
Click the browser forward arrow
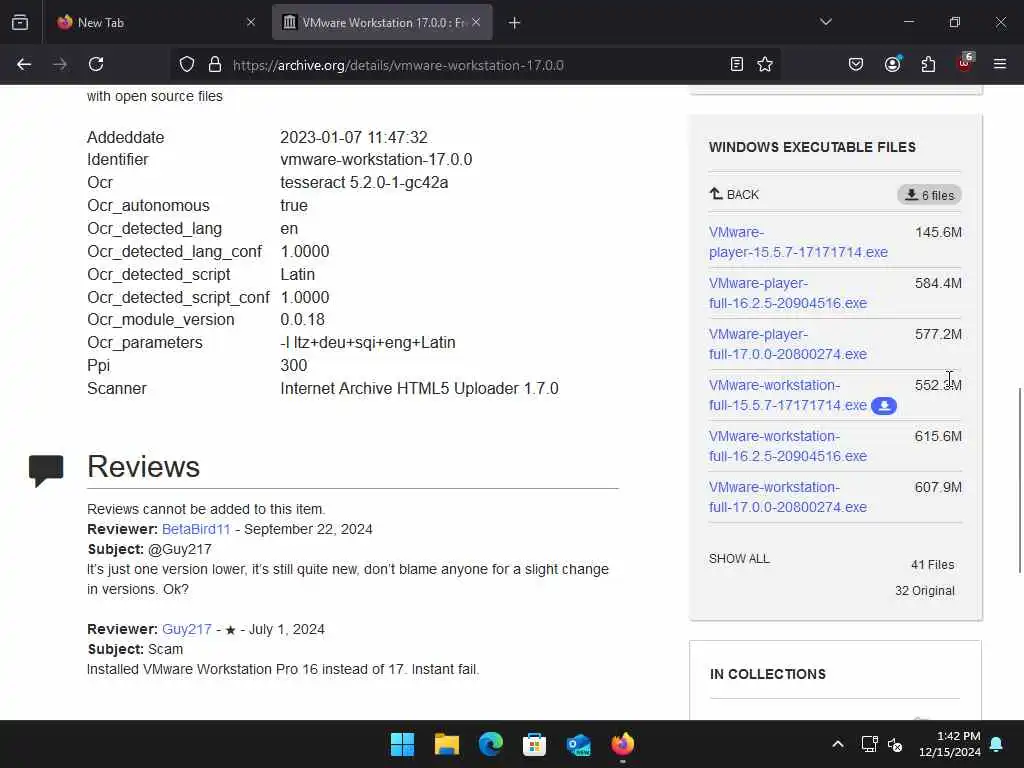point(60,64)
